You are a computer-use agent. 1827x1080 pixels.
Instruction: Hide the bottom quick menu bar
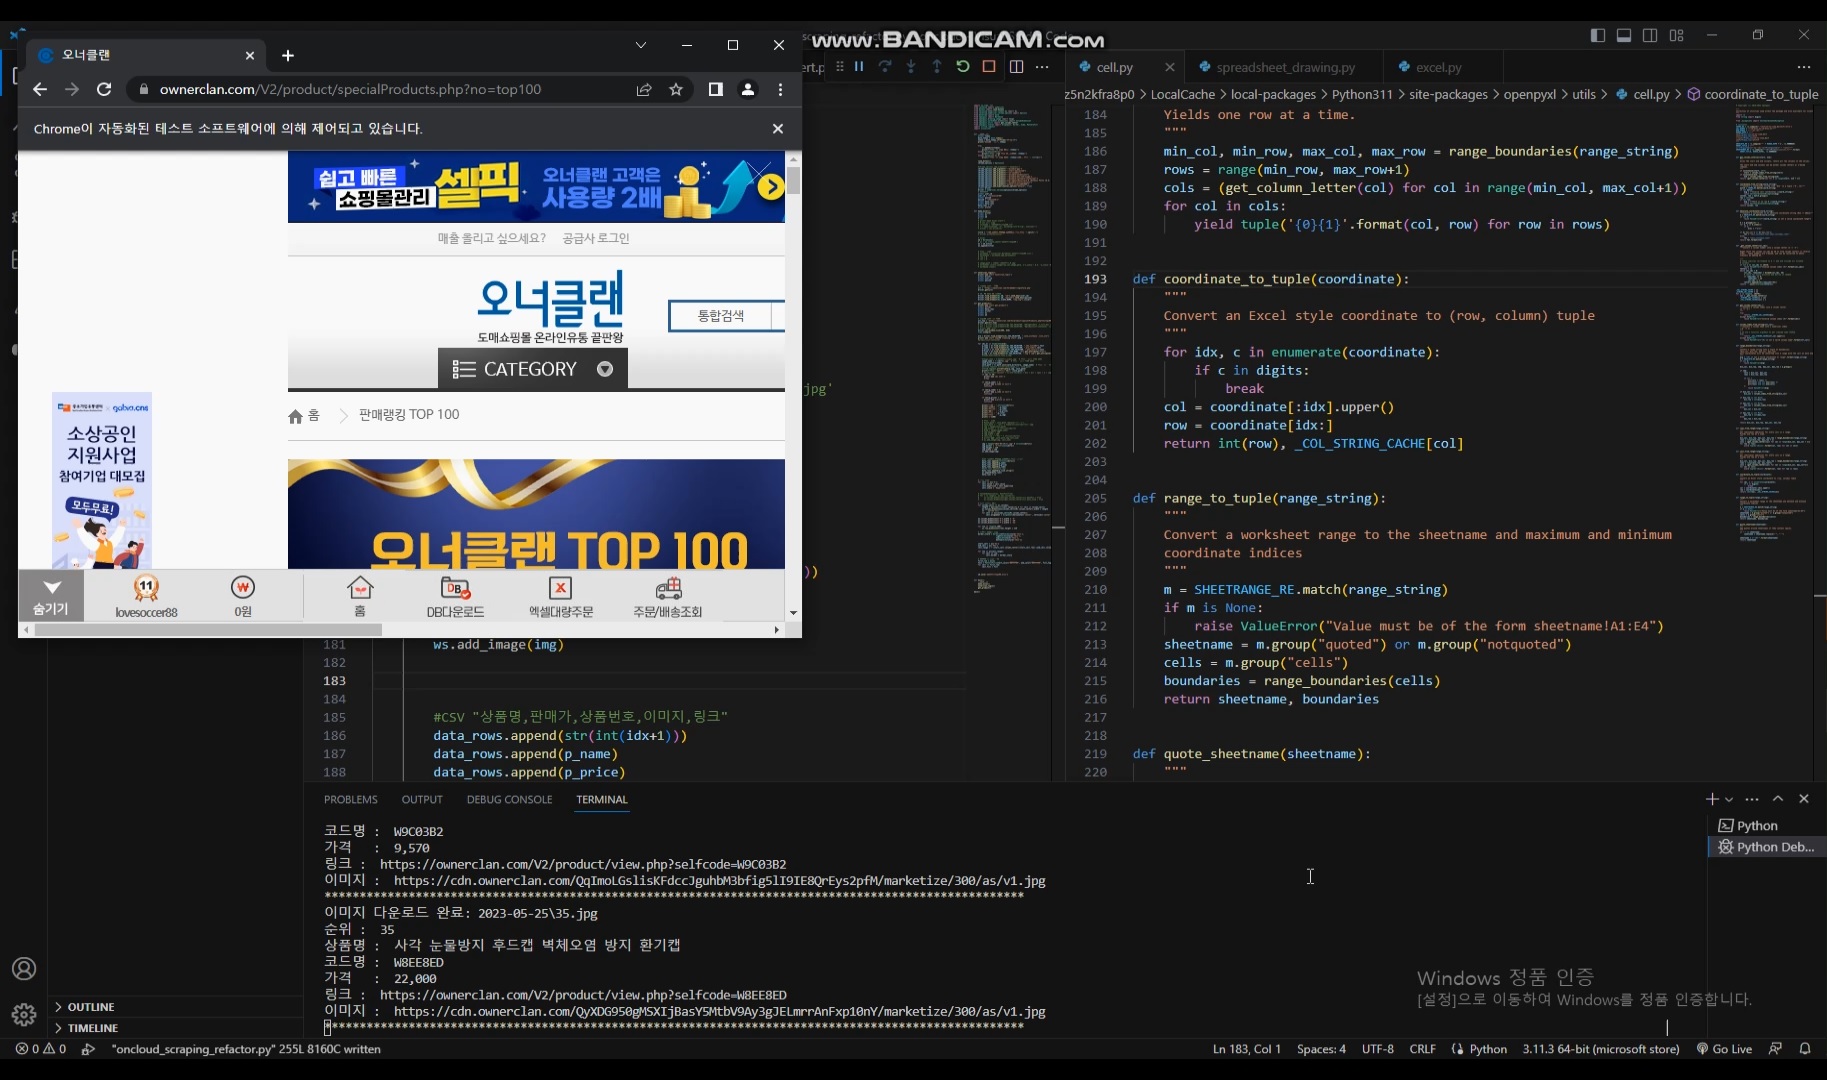coord(51,595)
